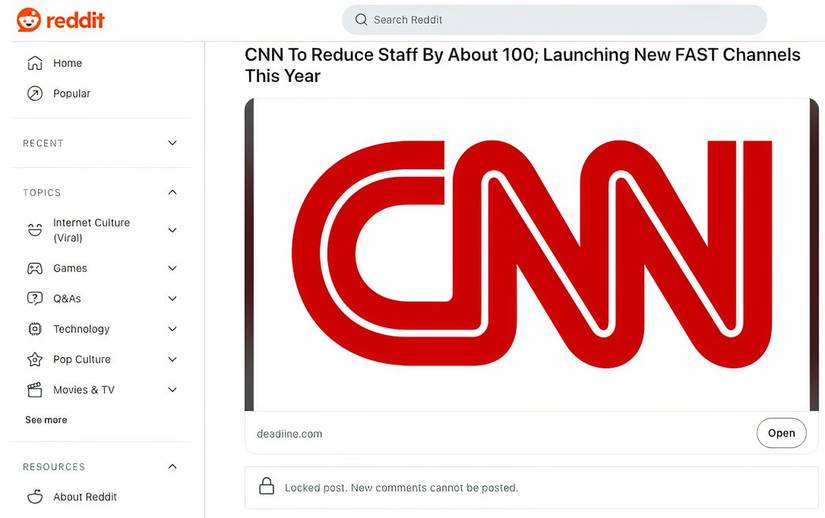Viewport: 825px width, 518px height.
Task: Click the Reddit Snoo logo icon
Action: pyautogui.click(x=28, y=20)
